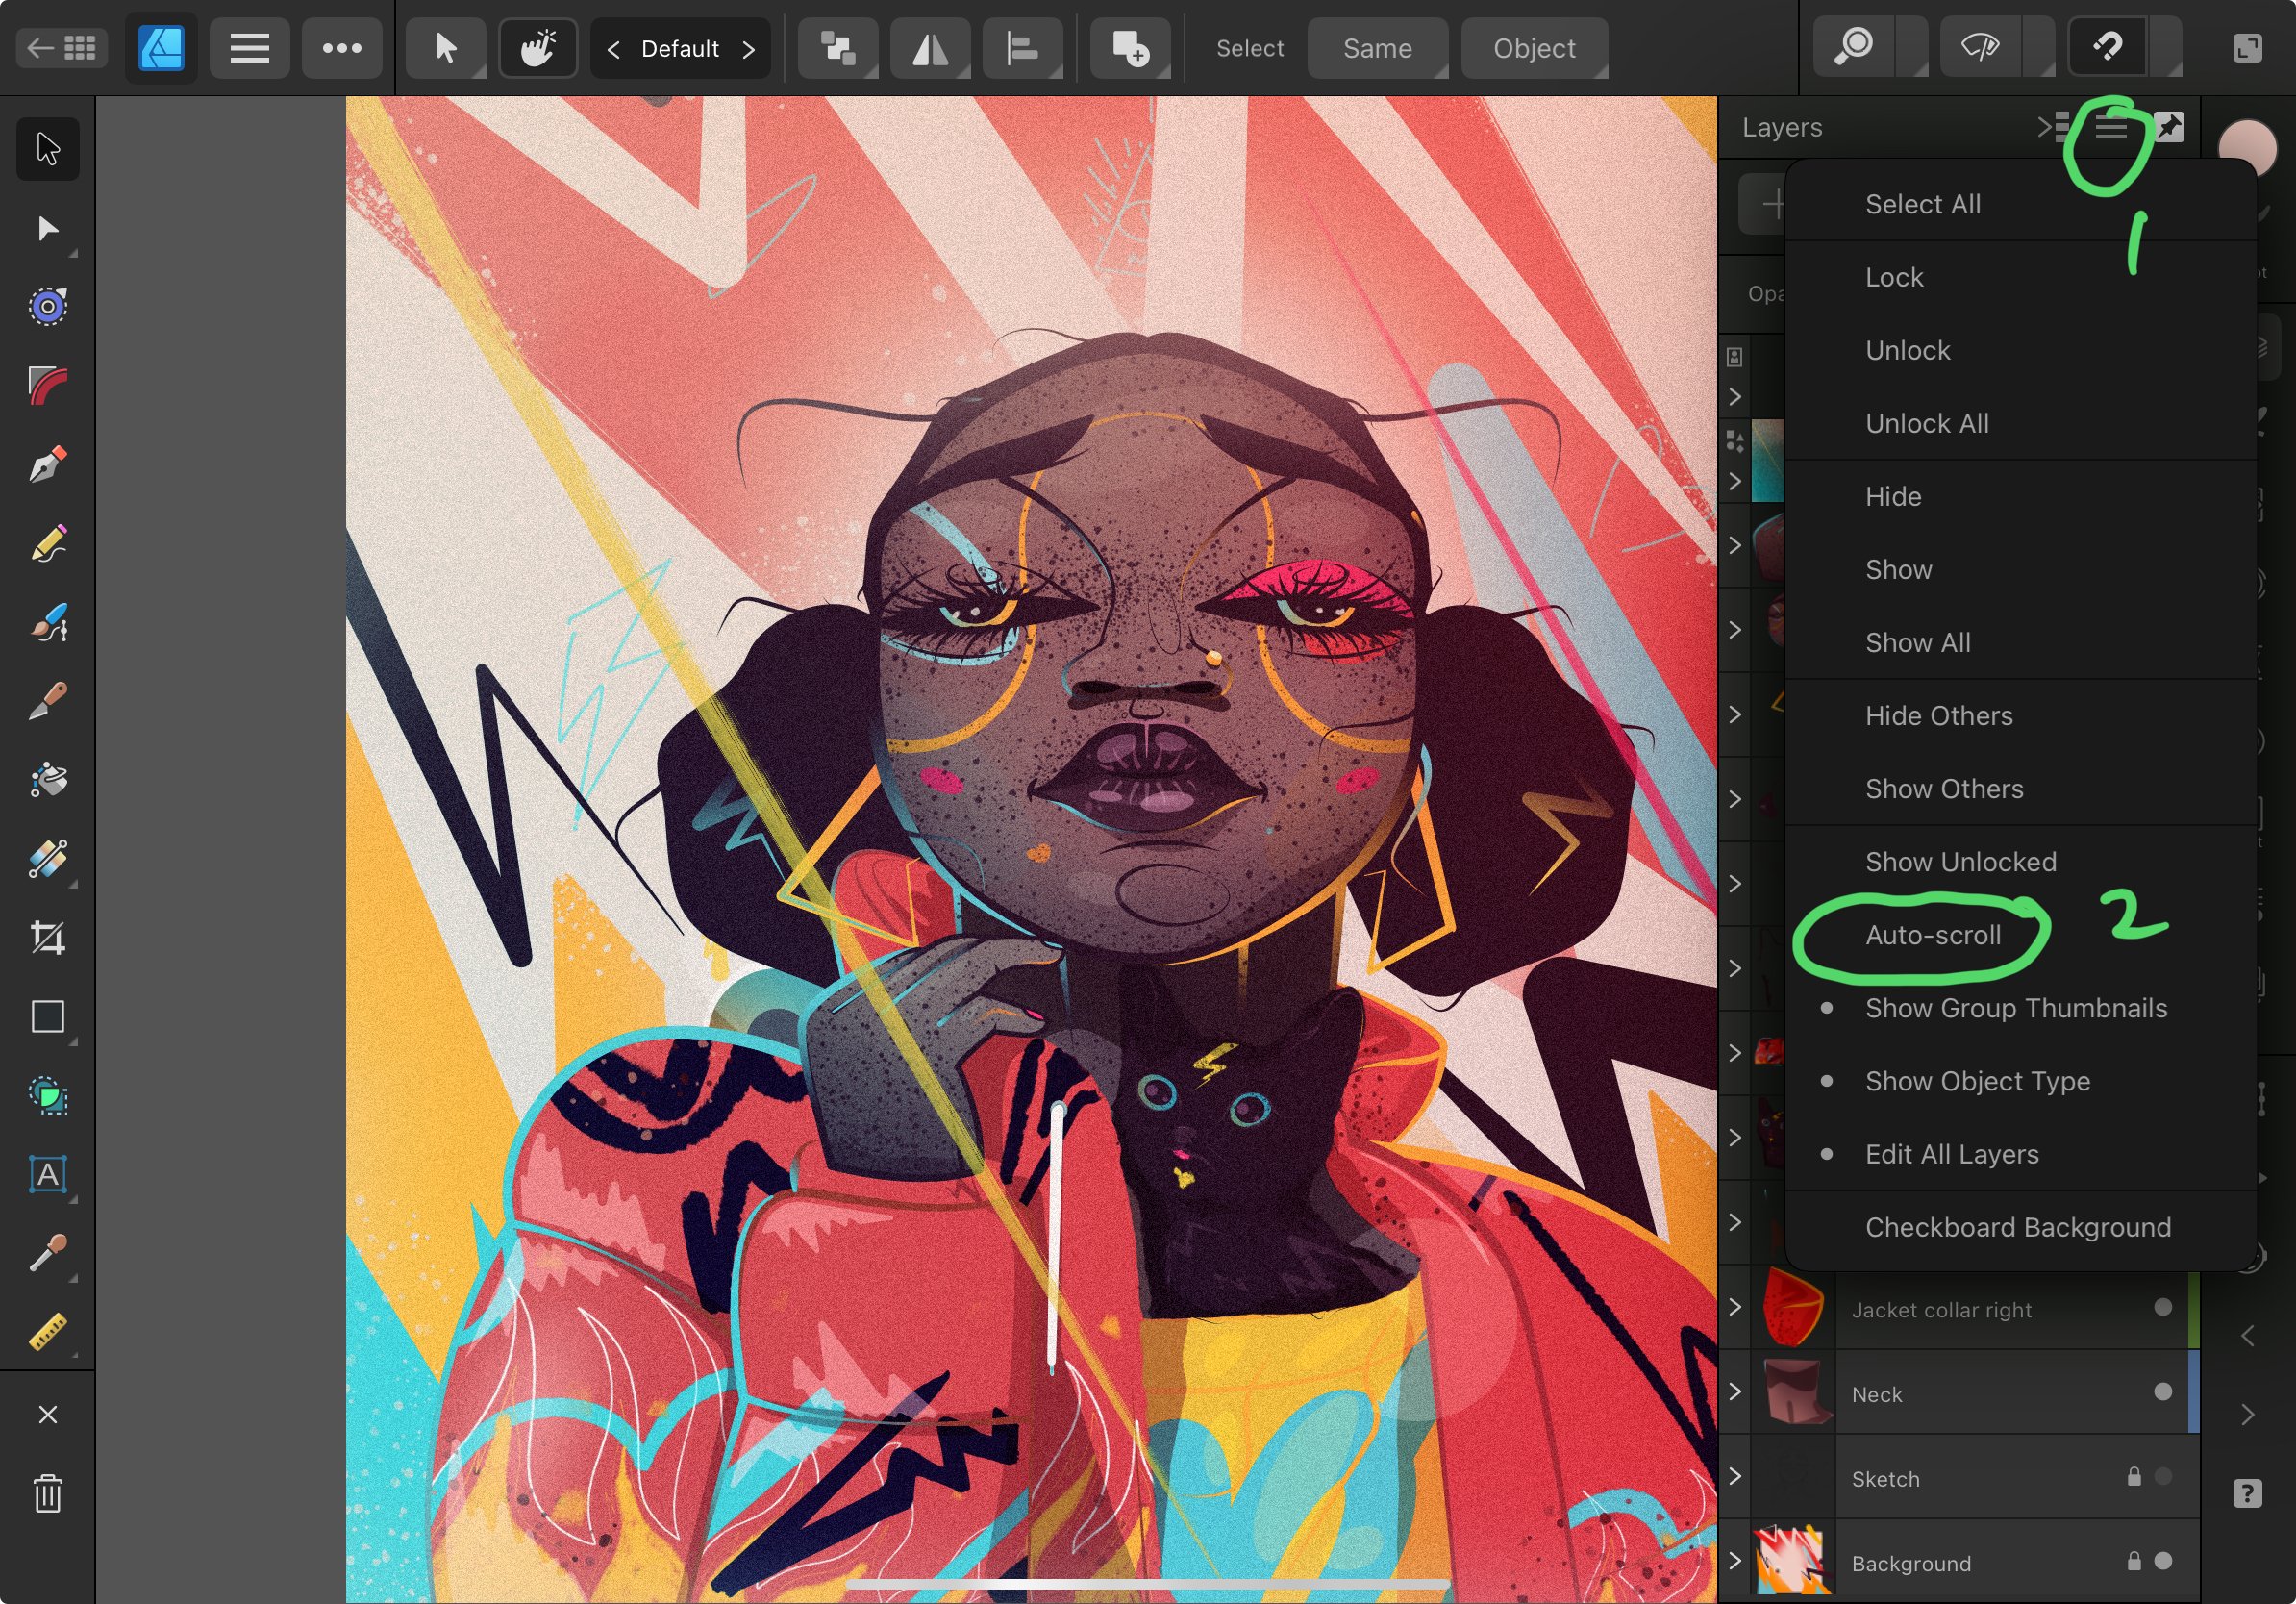Select the Node tool
Viewport: 2296px width, 1604px height.
tap(48, 228)
